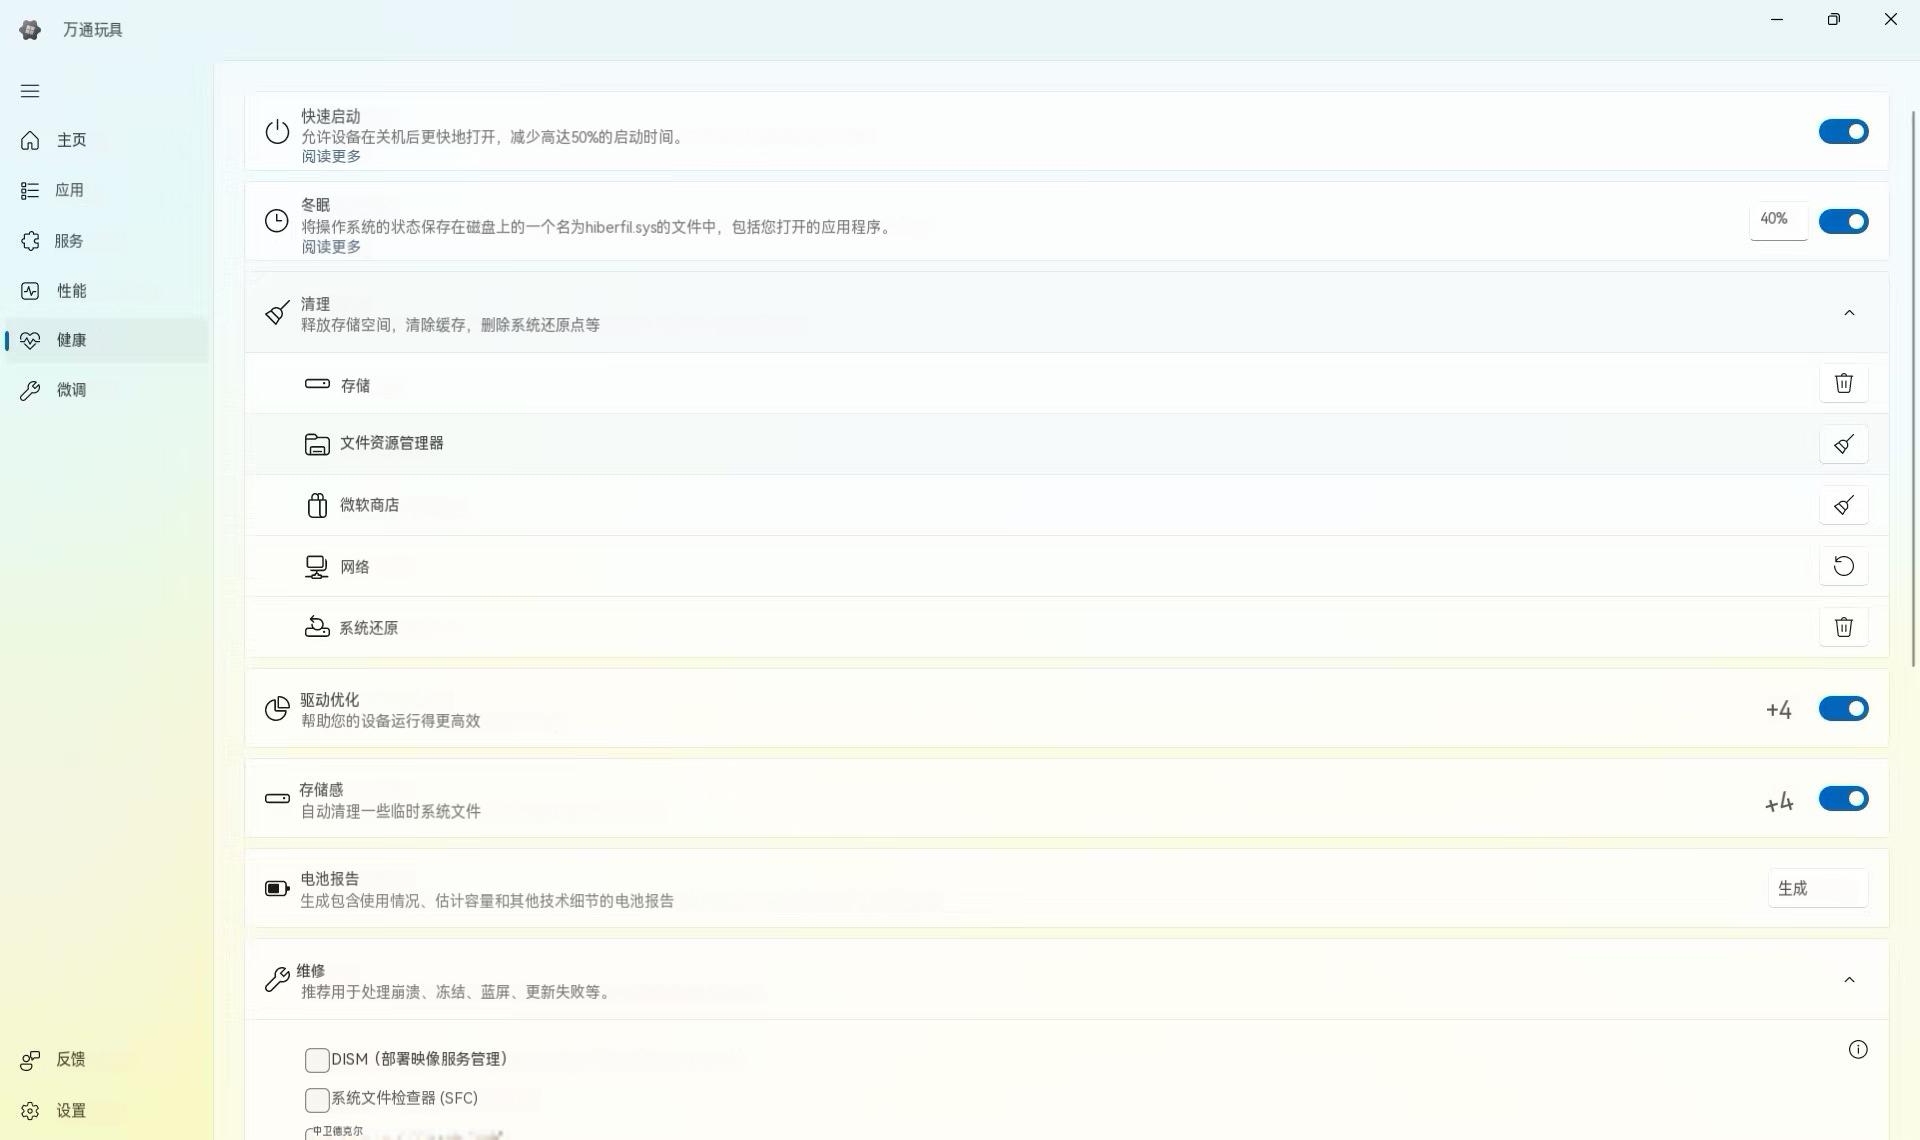Click the broom icon for 微软商店
This screenshot has width=1920, height=1140.
coord(1843,505)
